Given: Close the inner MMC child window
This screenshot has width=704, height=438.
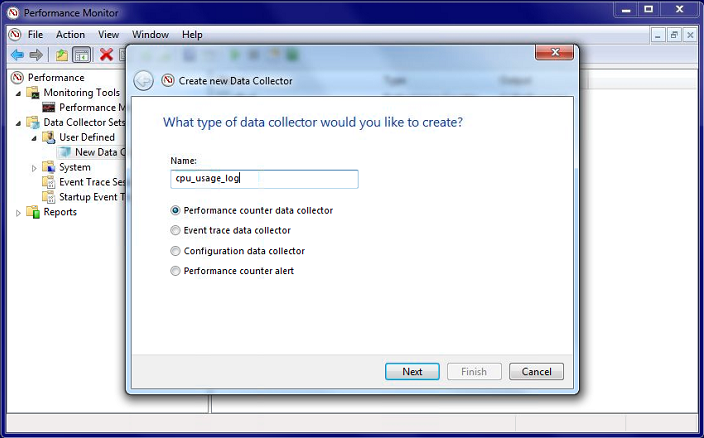Looking at the screenshot, I should tap(690, 35).
